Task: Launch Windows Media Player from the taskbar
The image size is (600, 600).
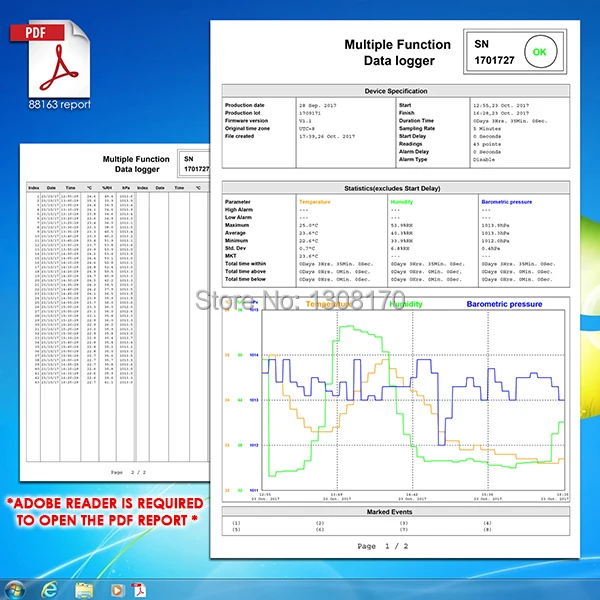Action: pos(117,590)
